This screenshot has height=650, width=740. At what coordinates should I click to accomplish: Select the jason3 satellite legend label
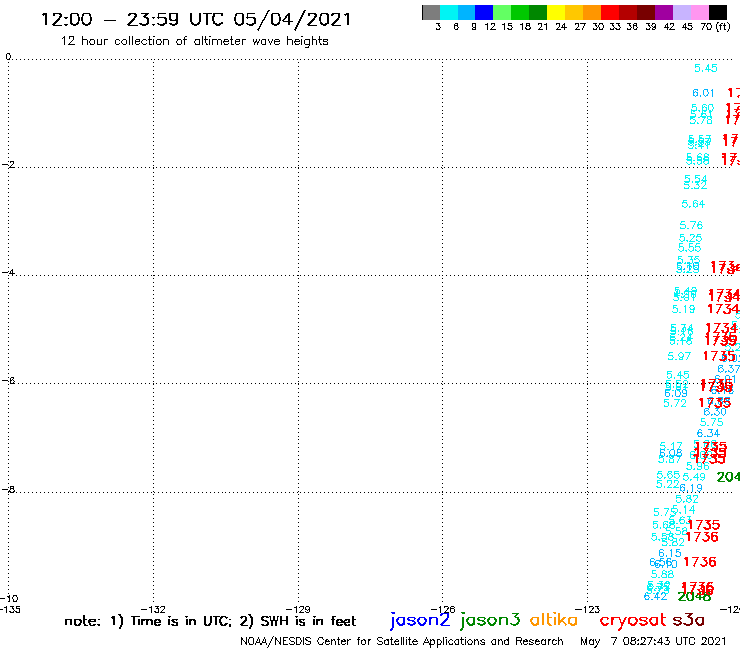pos(490,620)
